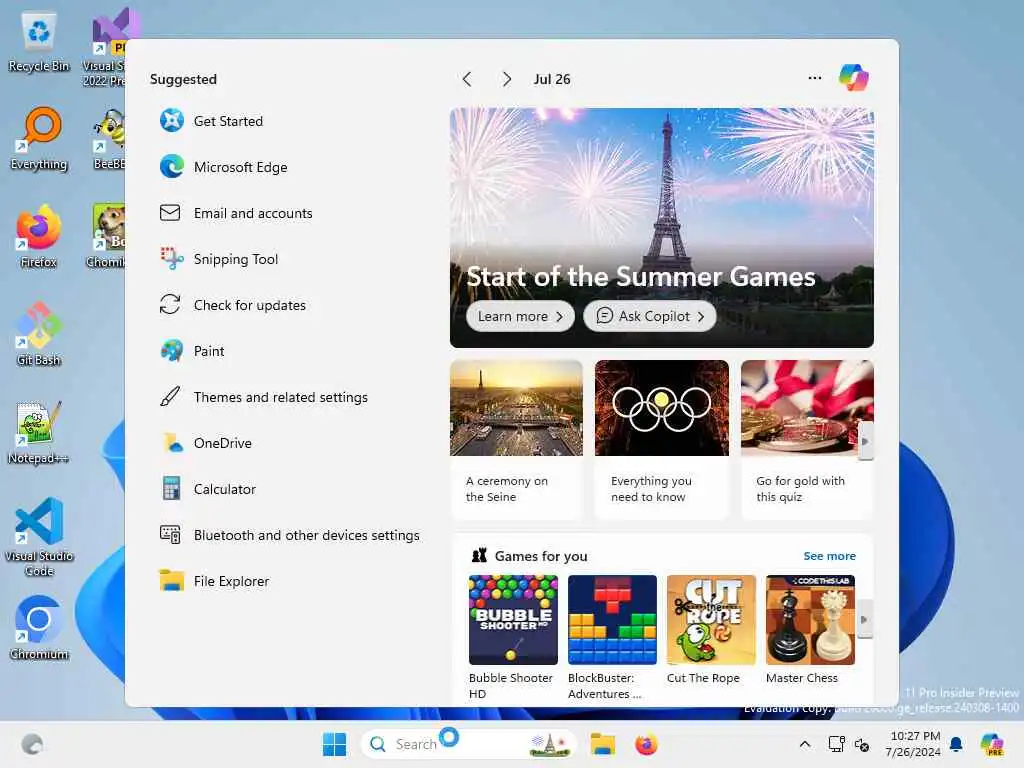The width and height of the screenshot is (1024, 768).
Task: Open File Explorer from taskbar
Action: pyautogui.click(x=602, y=744)
